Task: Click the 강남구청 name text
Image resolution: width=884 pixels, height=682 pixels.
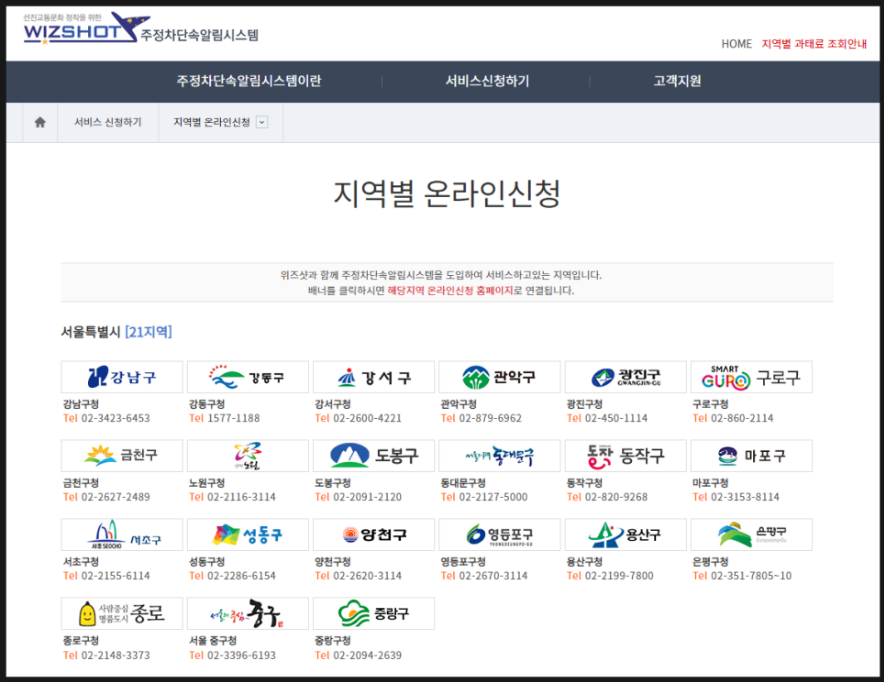Action: (81, 404)
